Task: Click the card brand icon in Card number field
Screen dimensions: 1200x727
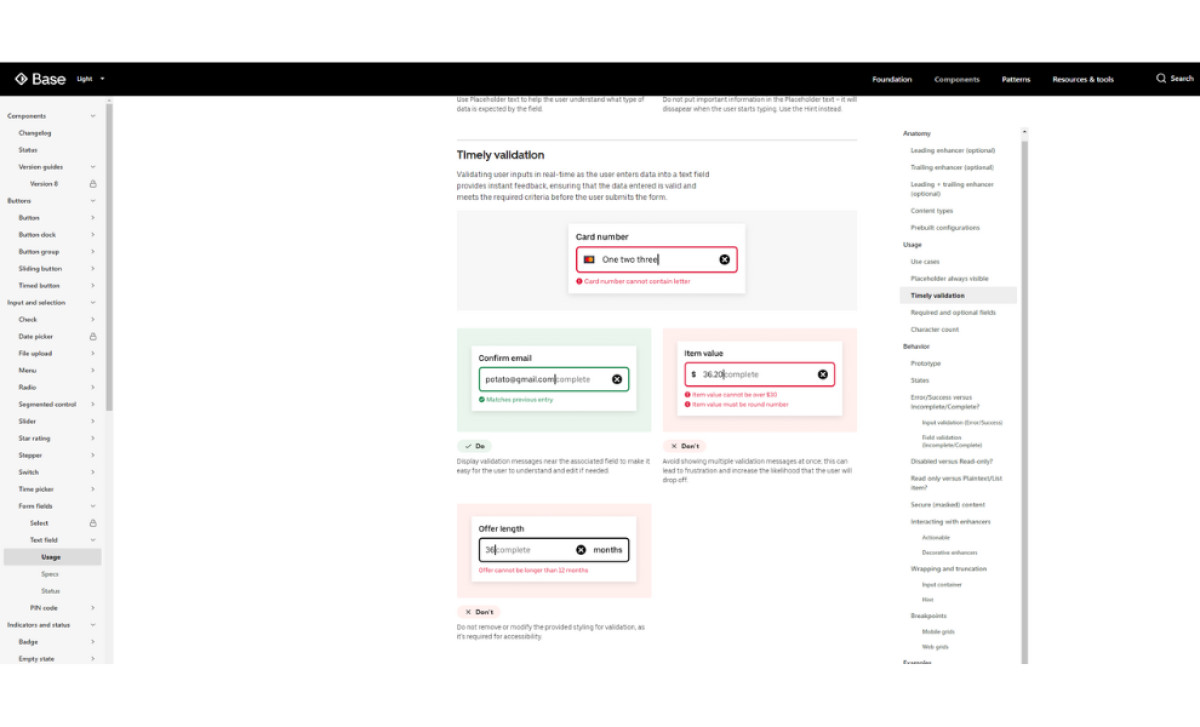Action: point(591,259)
